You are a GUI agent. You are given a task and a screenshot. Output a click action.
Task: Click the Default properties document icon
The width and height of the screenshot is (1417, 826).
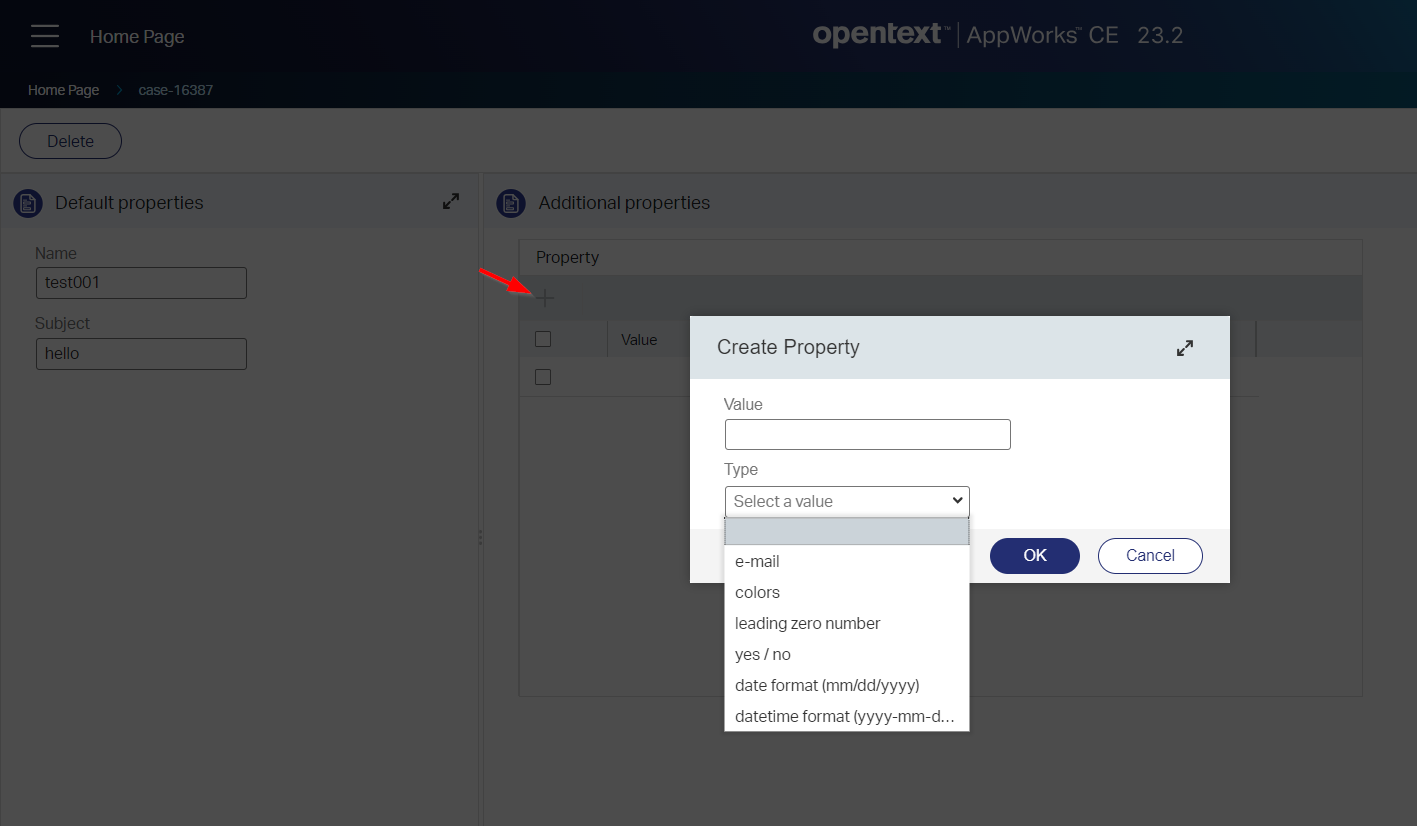tap(28, 203)
